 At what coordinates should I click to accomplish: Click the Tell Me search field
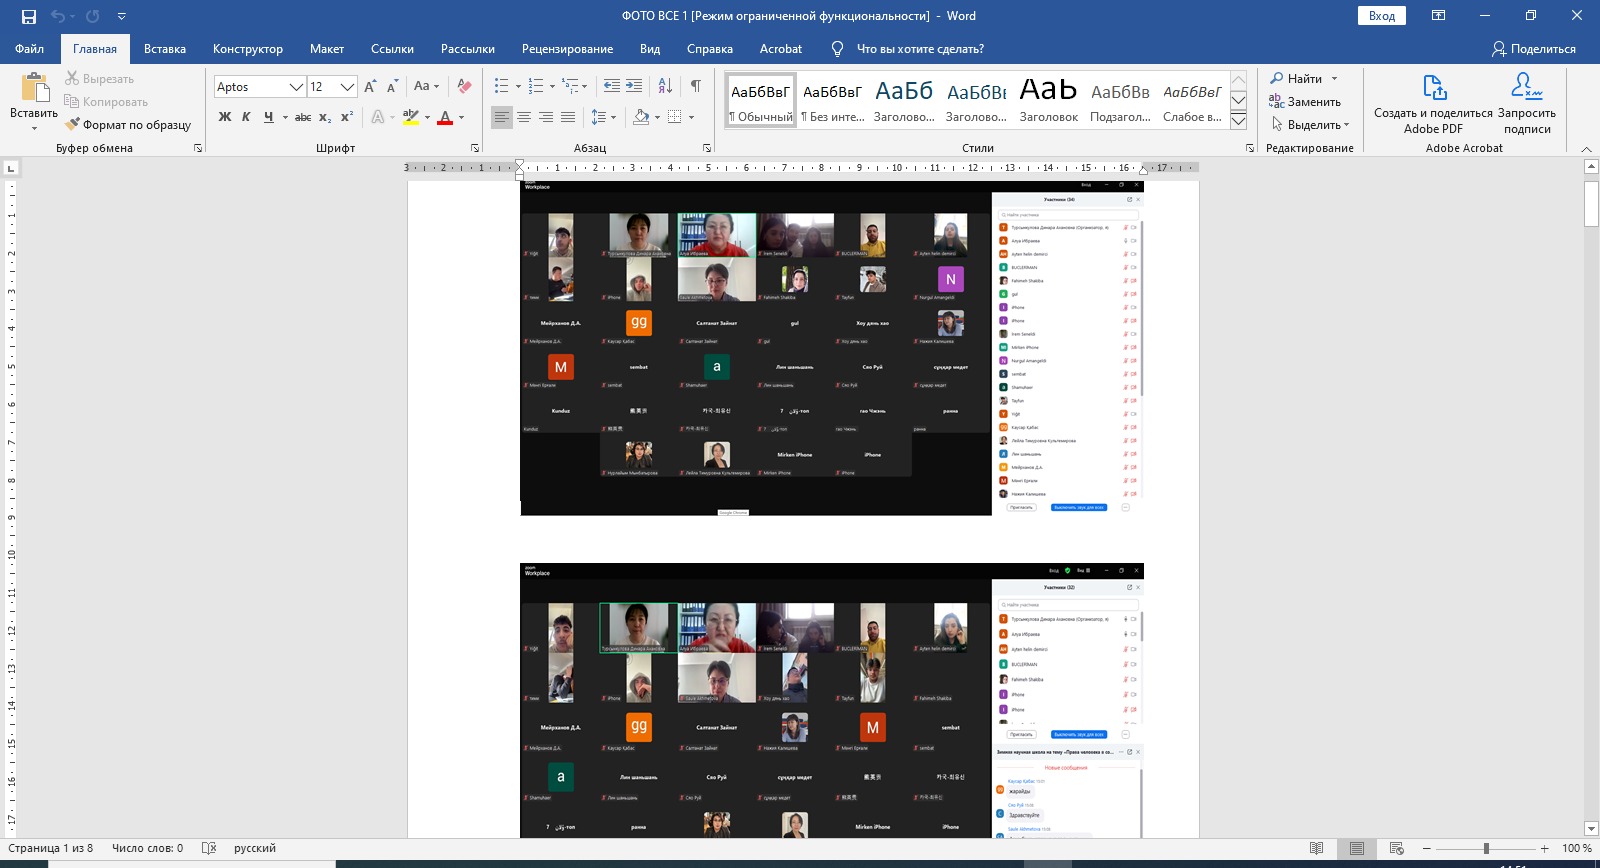click(920, 49)
